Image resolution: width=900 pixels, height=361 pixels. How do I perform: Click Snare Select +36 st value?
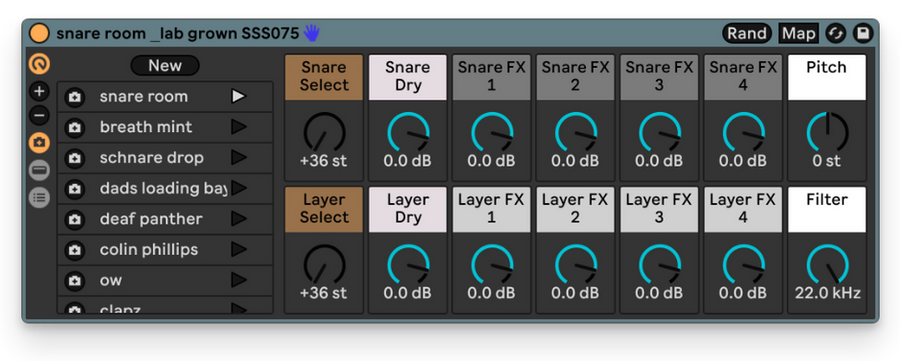point(324,161)
